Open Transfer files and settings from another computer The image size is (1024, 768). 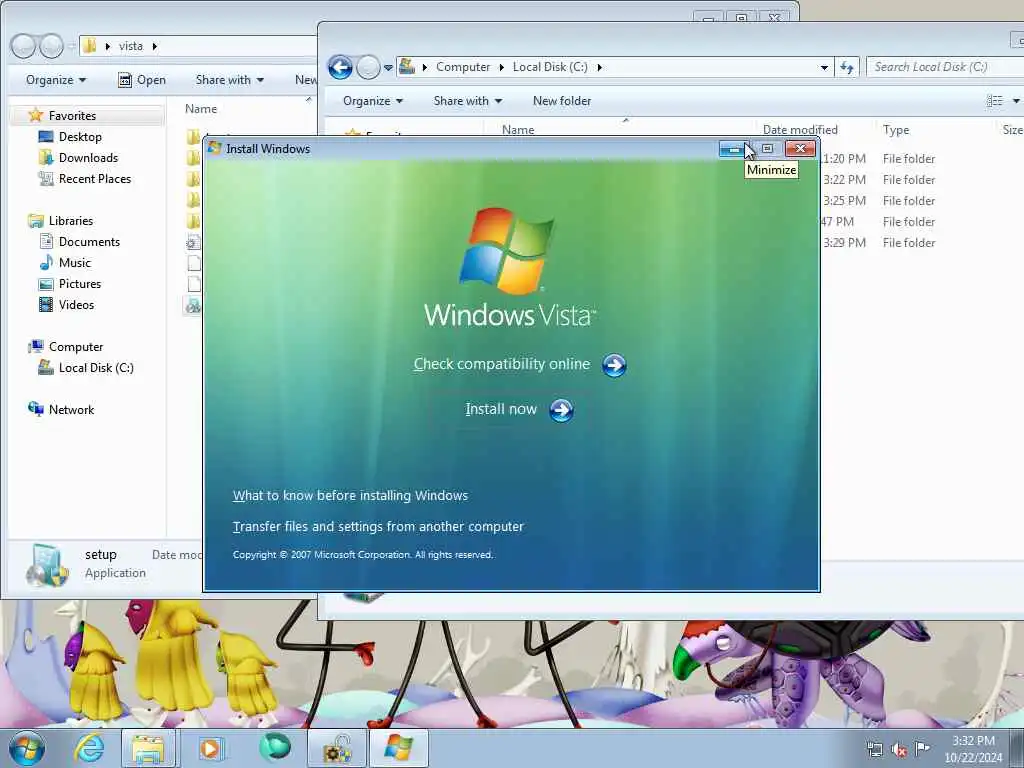(x=378, y=526)
